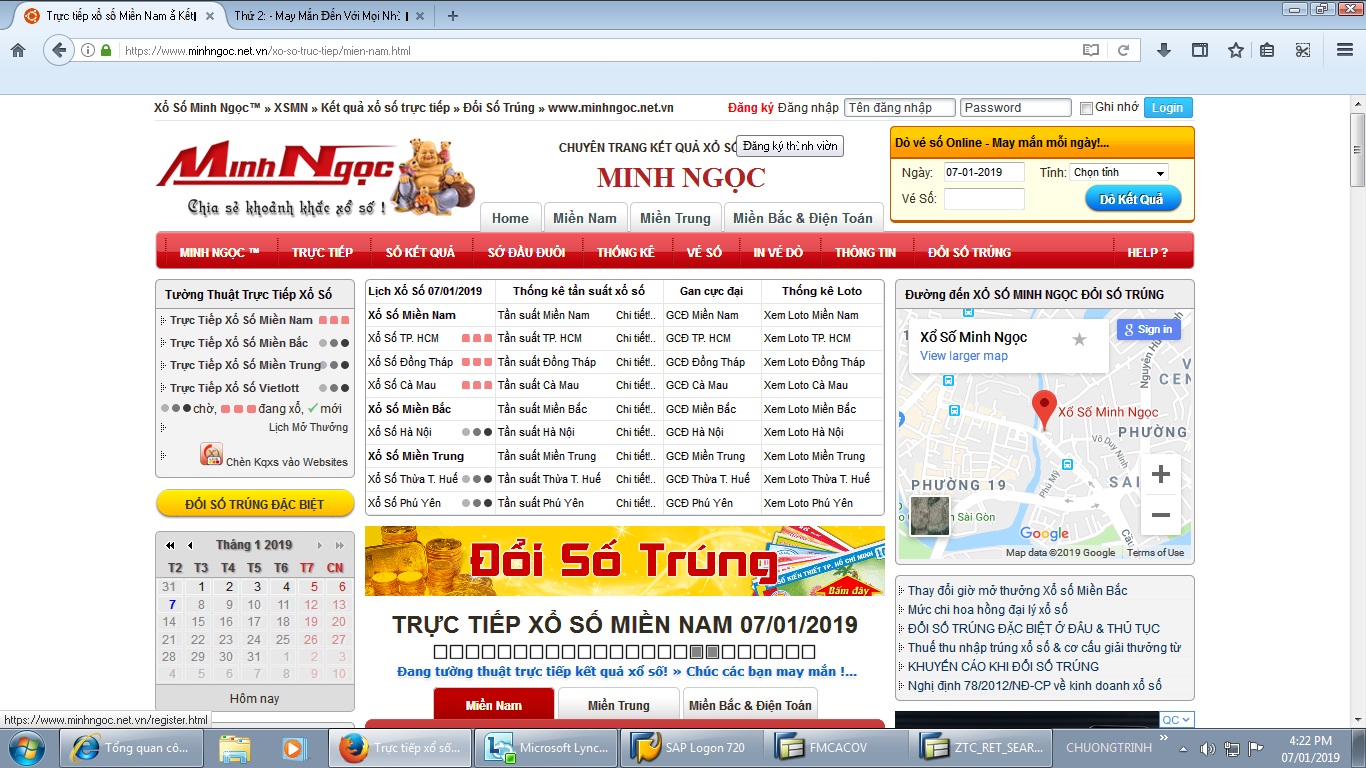Click the reload page icon

[1124, 50]
